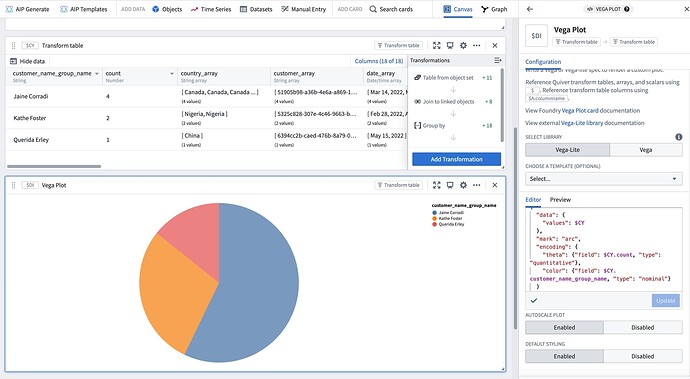Open the Transform table card more options menu
This screenshot has width=690, height=379.
click(477, 45)
